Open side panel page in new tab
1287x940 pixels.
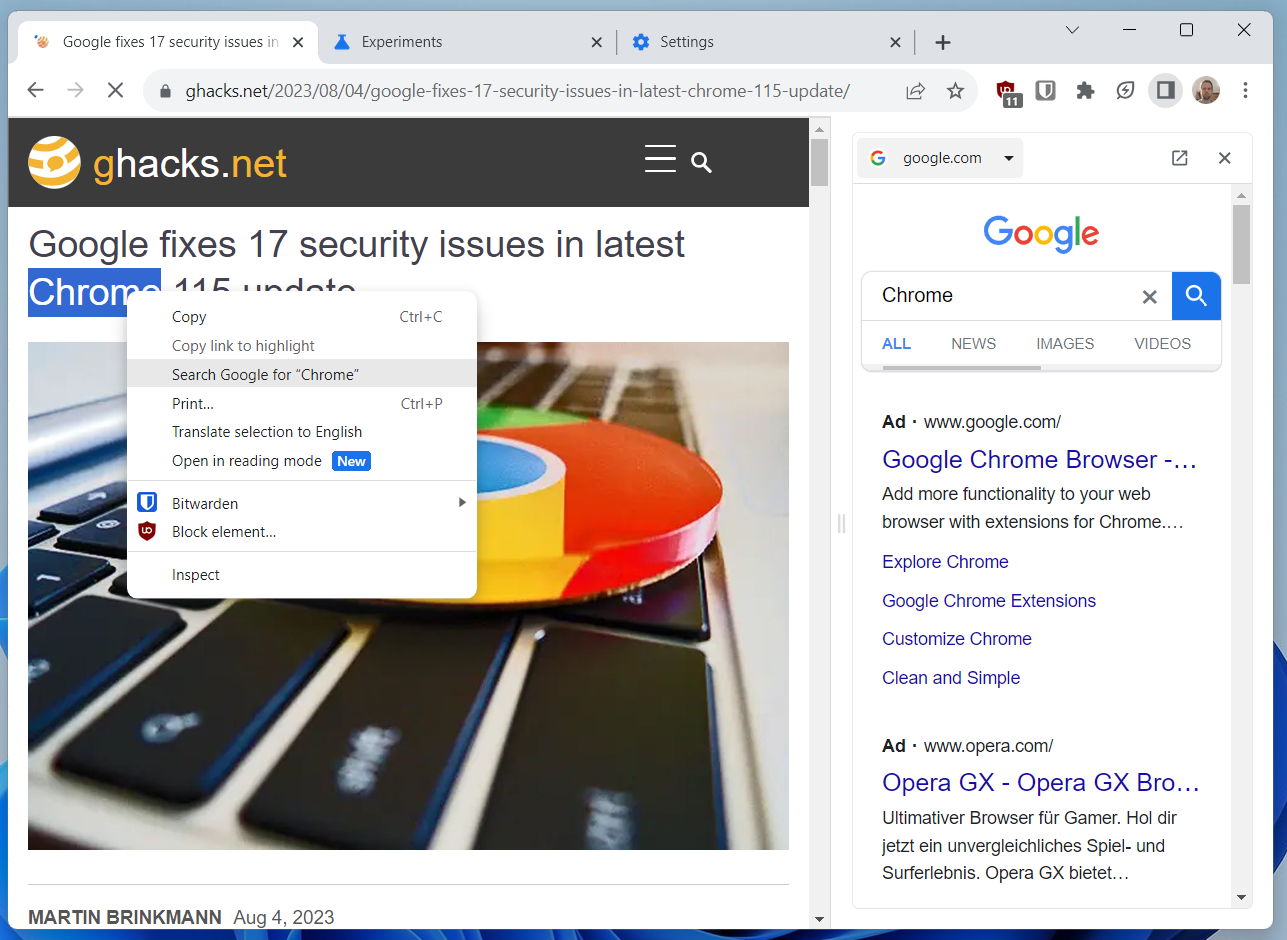click(x=1180, y=158)
